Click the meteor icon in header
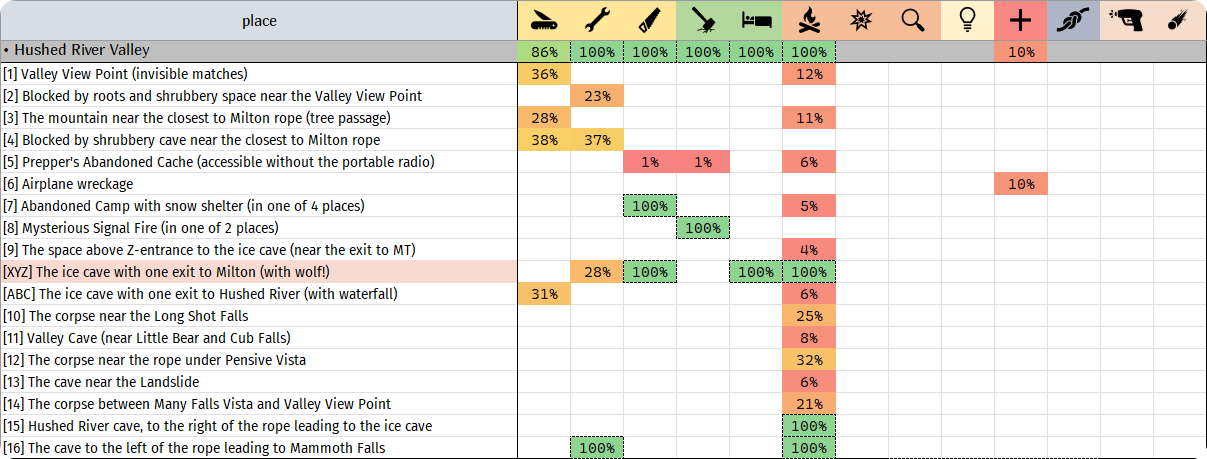 (x=1179, y=20)
